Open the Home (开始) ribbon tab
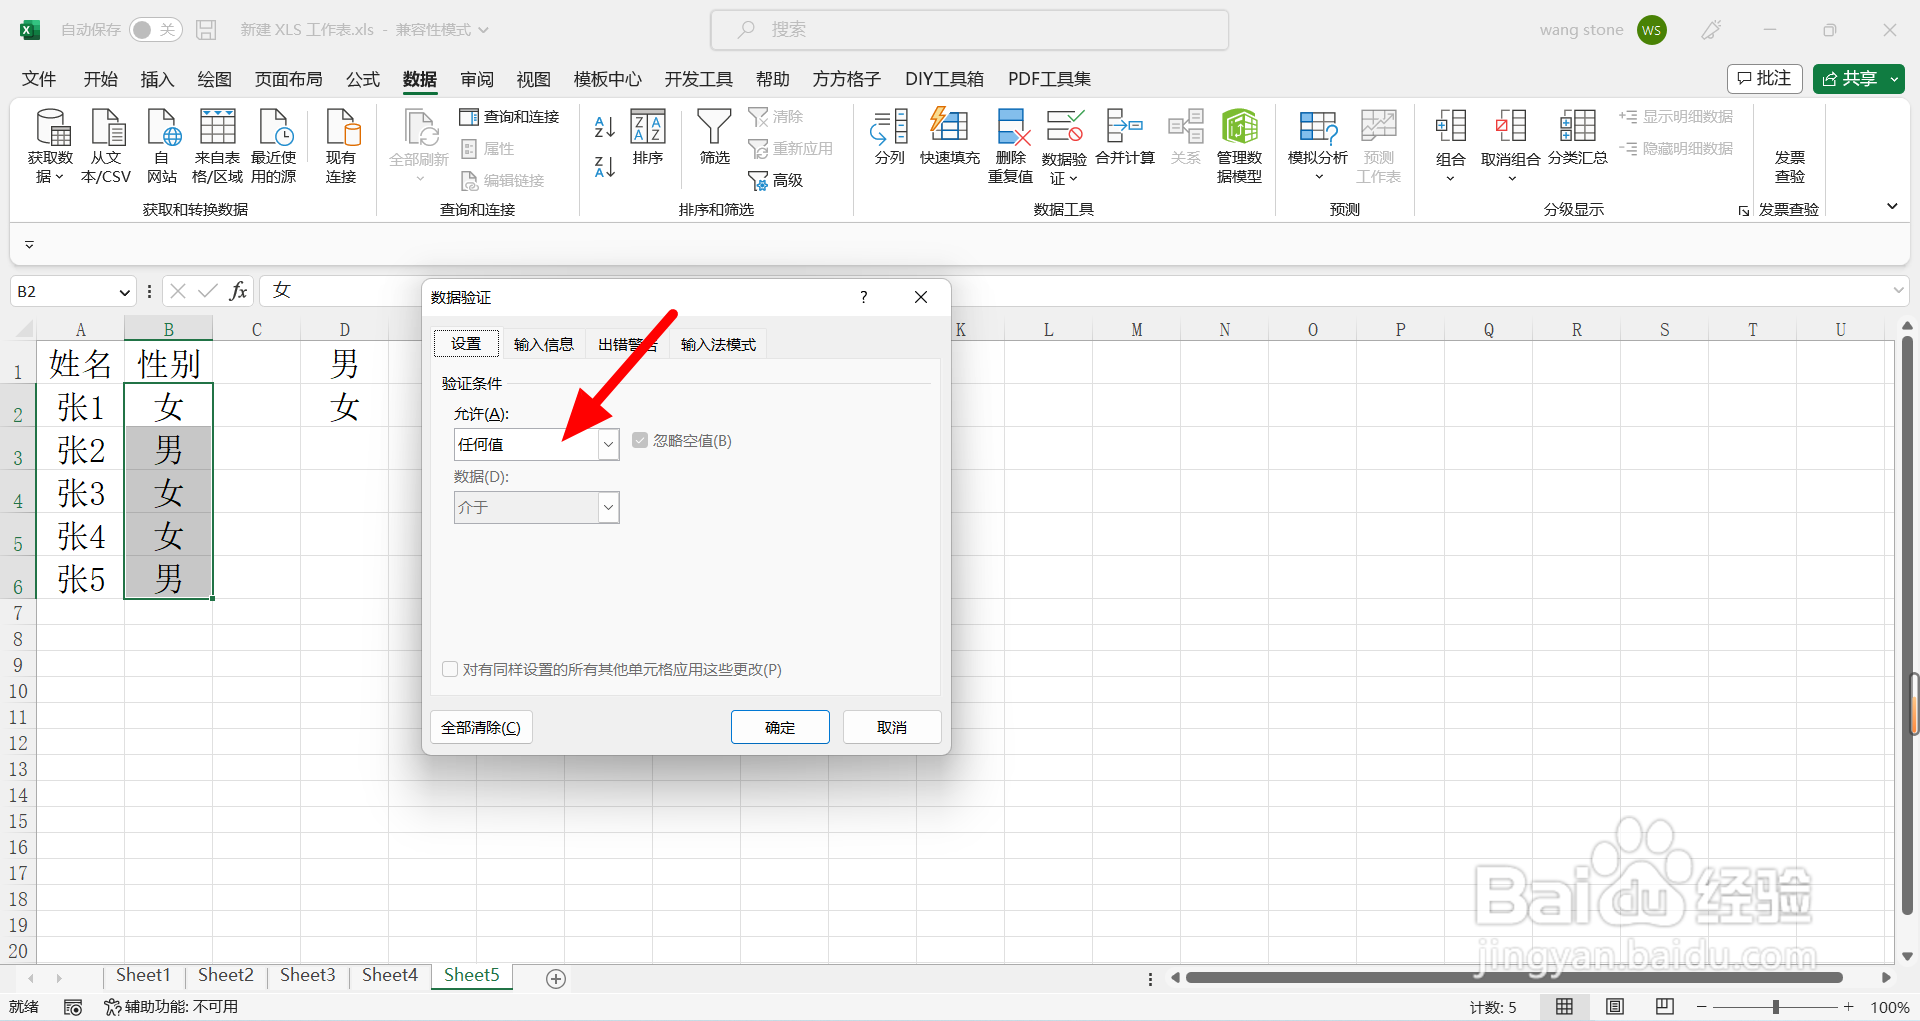 100,79
